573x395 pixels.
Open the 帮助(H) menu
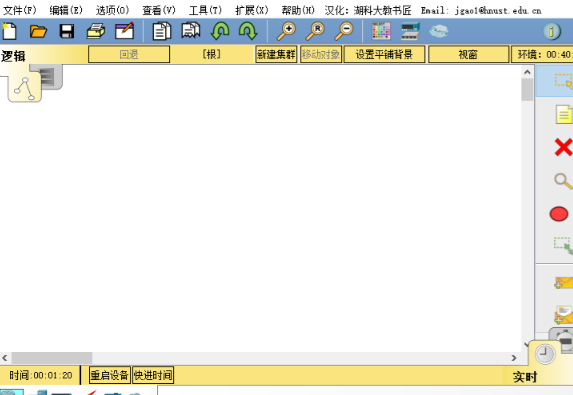(x=298, y=10)
